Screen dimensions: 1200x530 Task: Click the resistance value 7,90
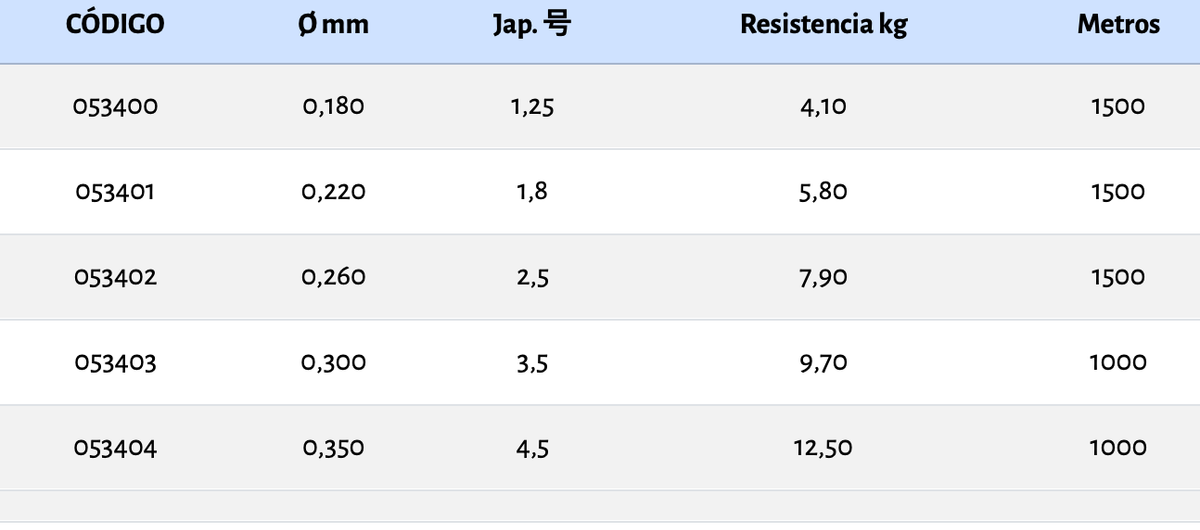[x=823, y=277]
